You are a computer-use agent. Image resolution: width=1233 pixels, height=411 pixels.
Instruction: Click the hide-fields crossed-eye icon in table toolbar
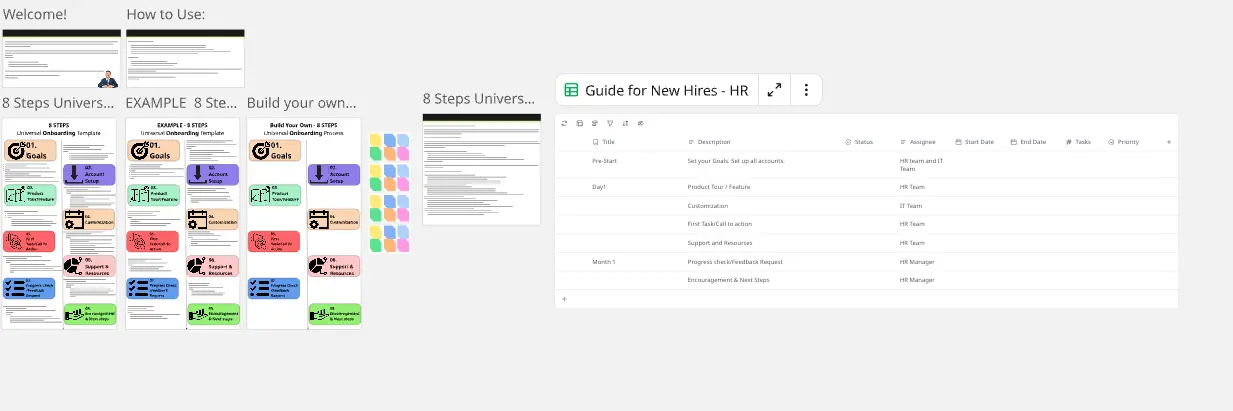pyautogui.click(x=640, y=123)
